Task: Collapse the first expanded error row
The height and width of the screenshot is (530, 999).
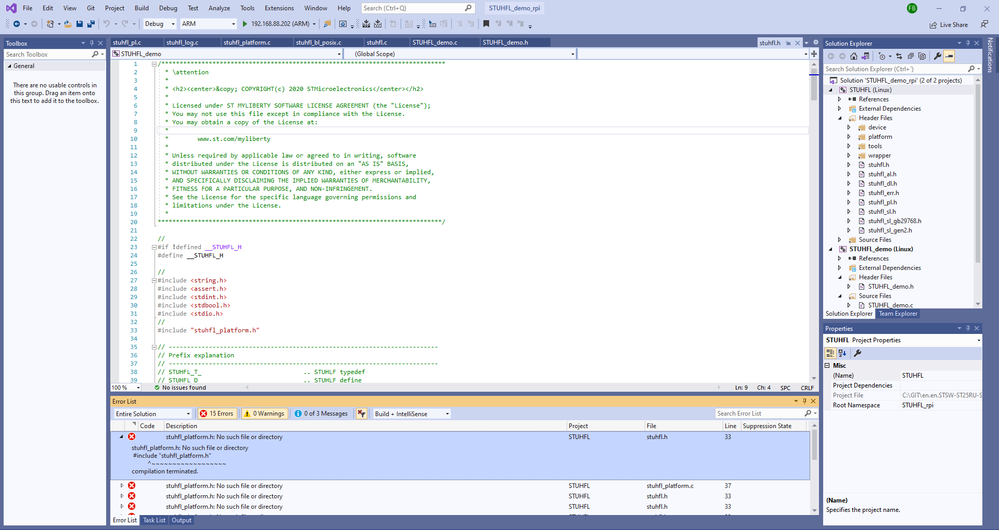Action: tap(122, 437)
